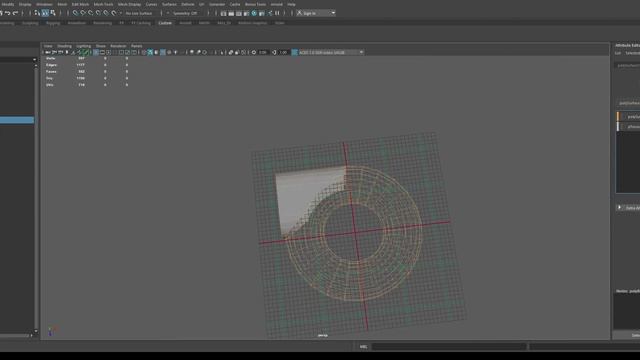Image resolution: width=640 pixels, height=360 pixels.
Task: Switch to the Custom shelf tab
Action: [165, 23]
